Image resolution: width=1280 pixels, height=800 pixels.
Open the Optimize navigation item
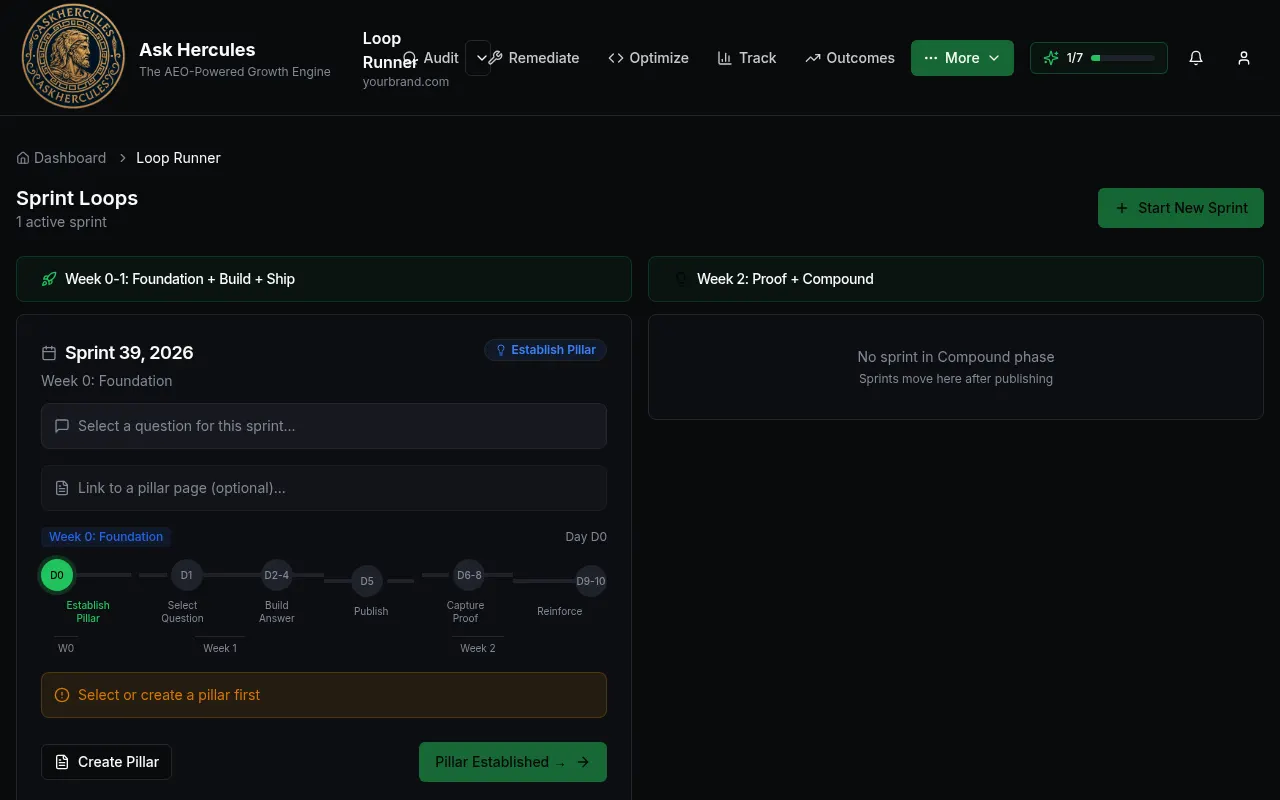[648, 58]
